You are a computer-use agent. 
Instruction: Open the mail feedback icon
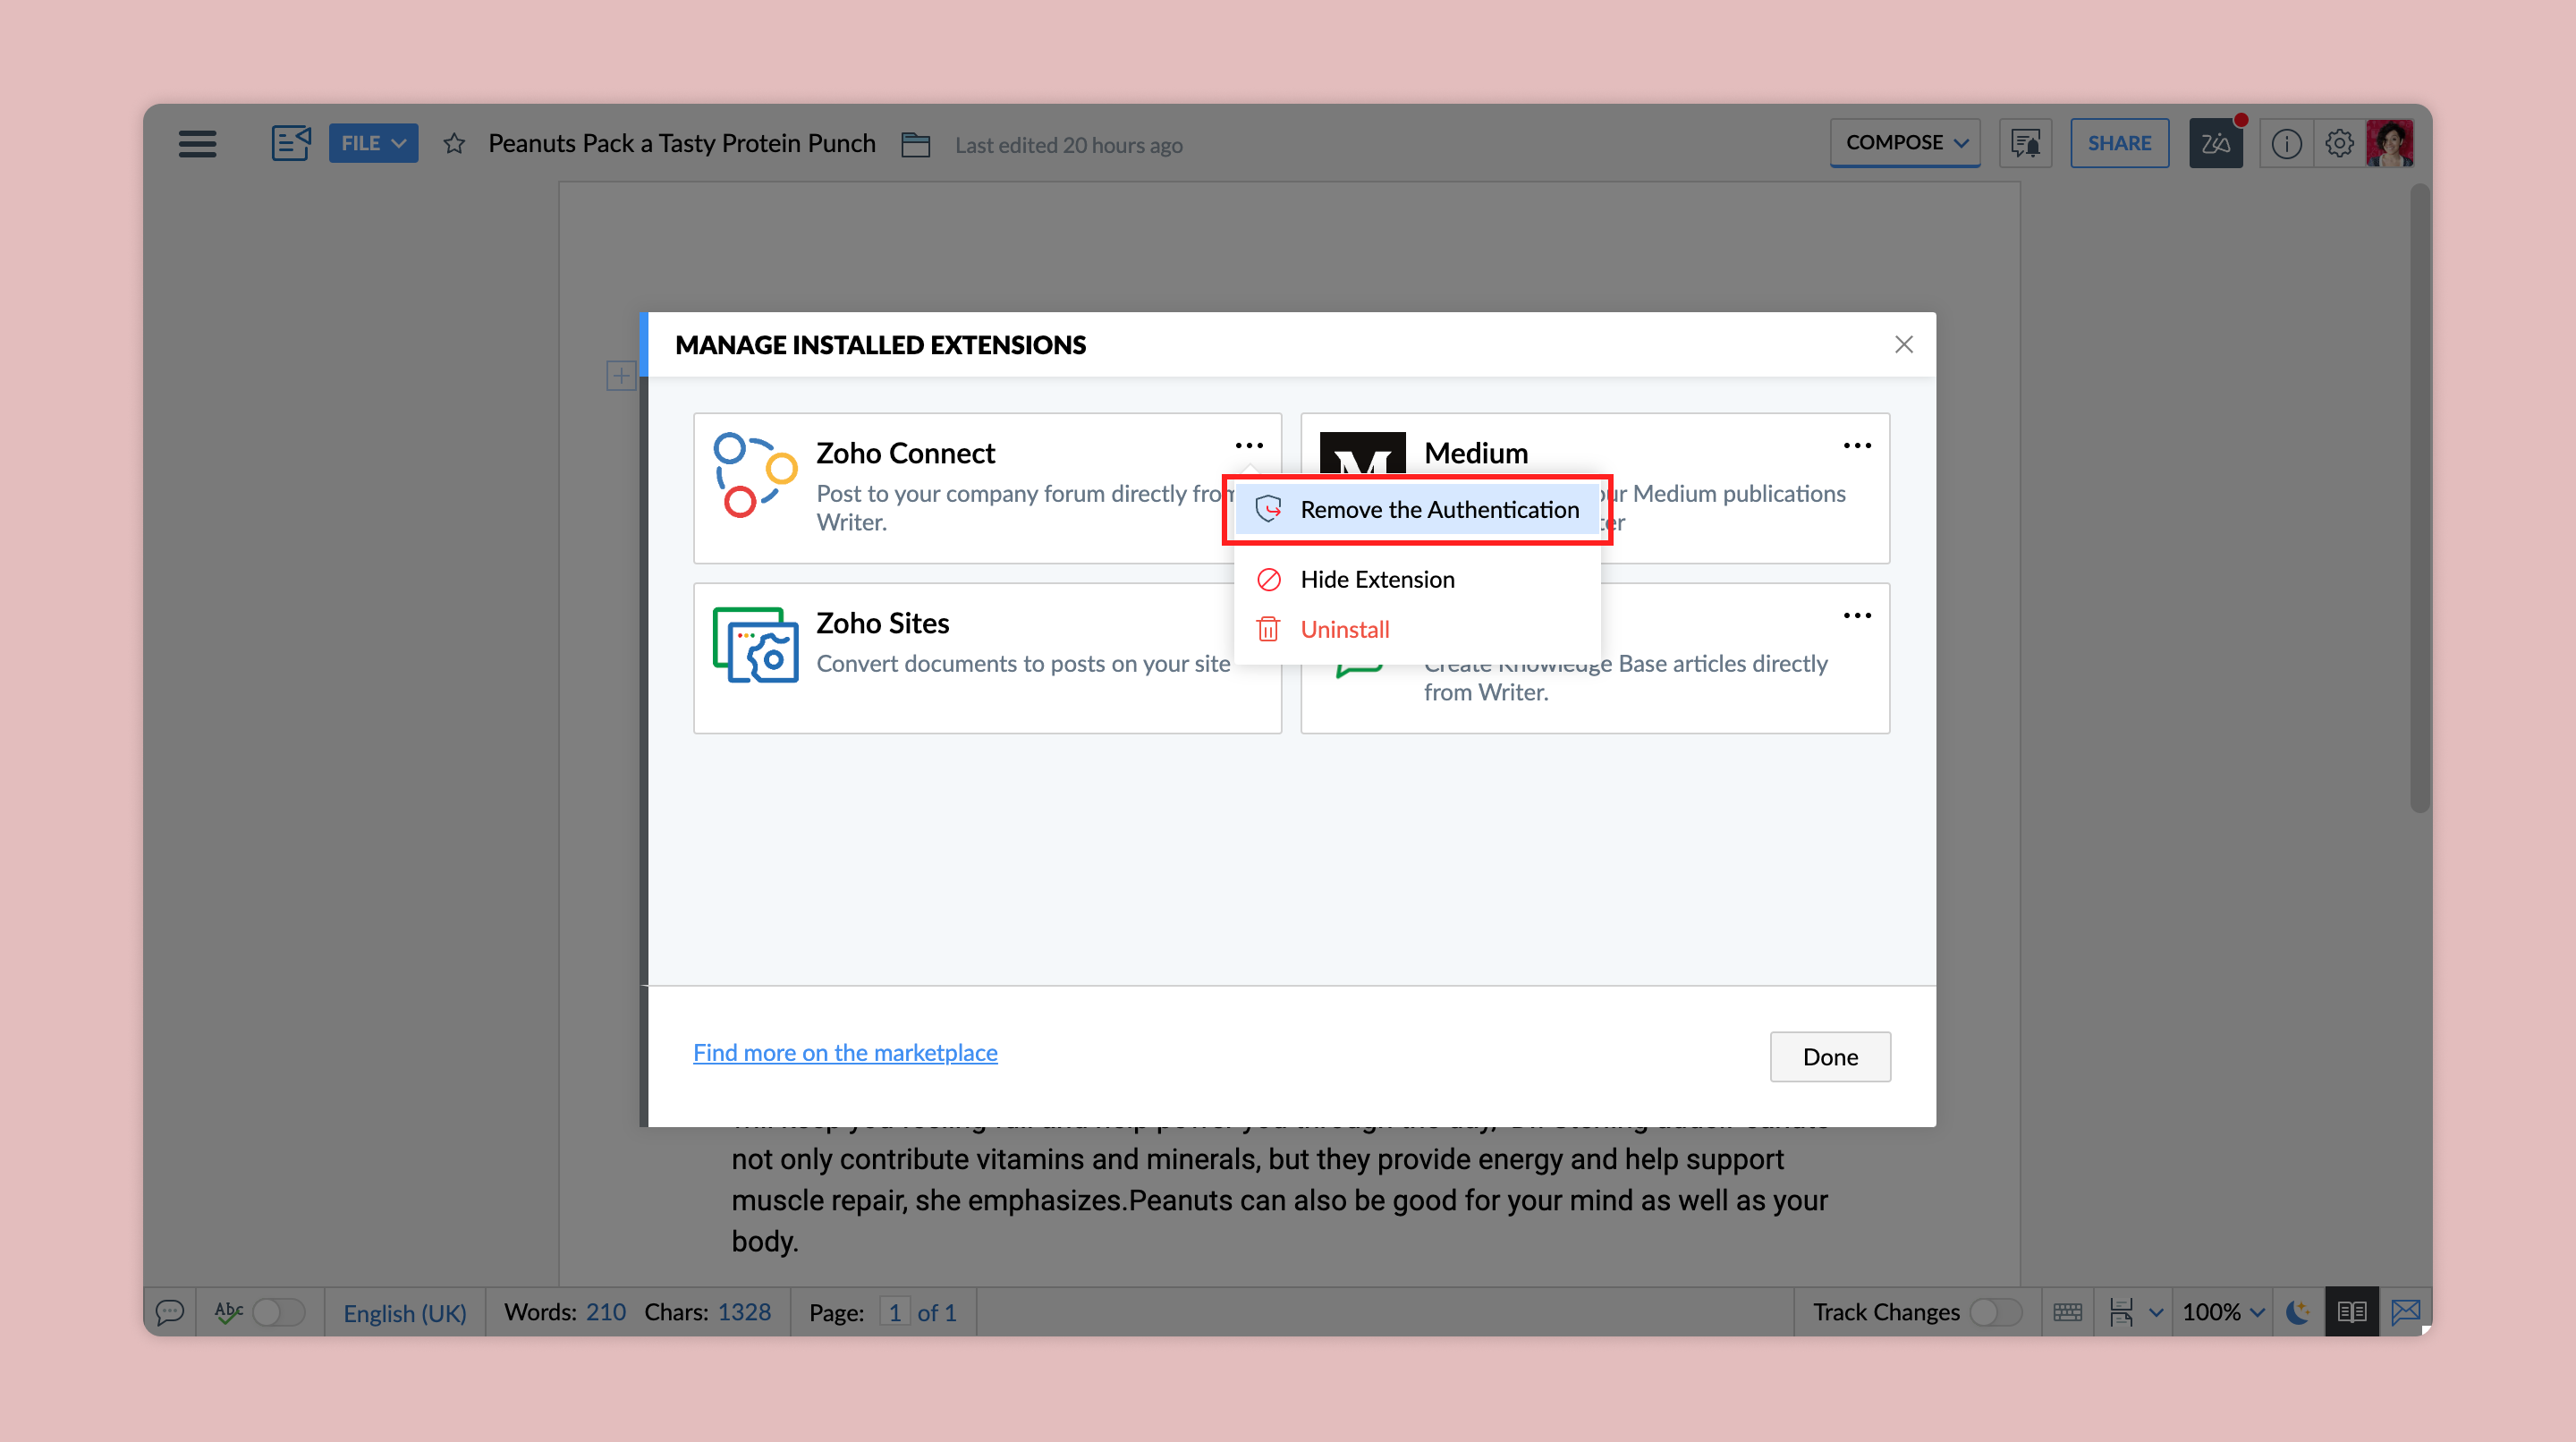coord(2406,1312)
